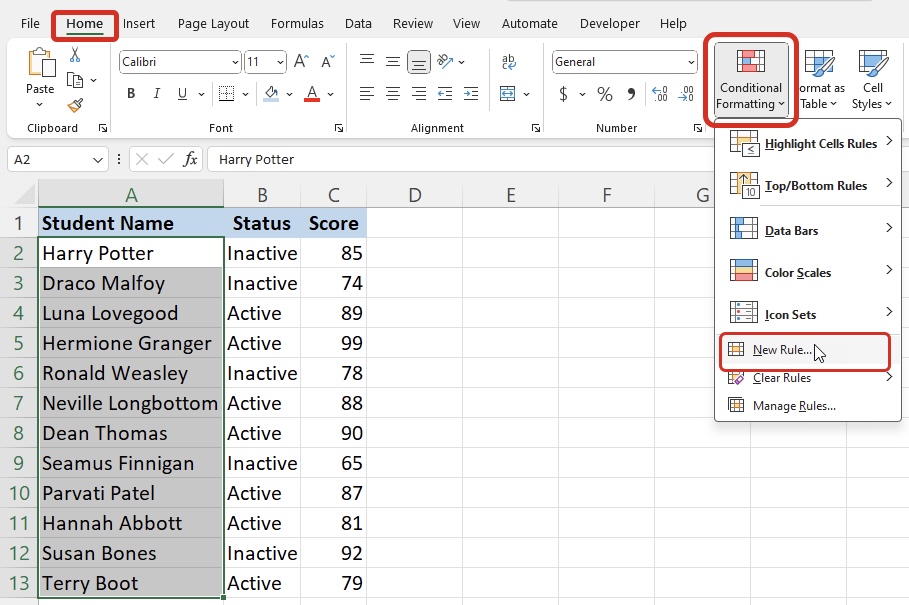
Task: Click the Cut scissors icon
Action: [75, 55]
